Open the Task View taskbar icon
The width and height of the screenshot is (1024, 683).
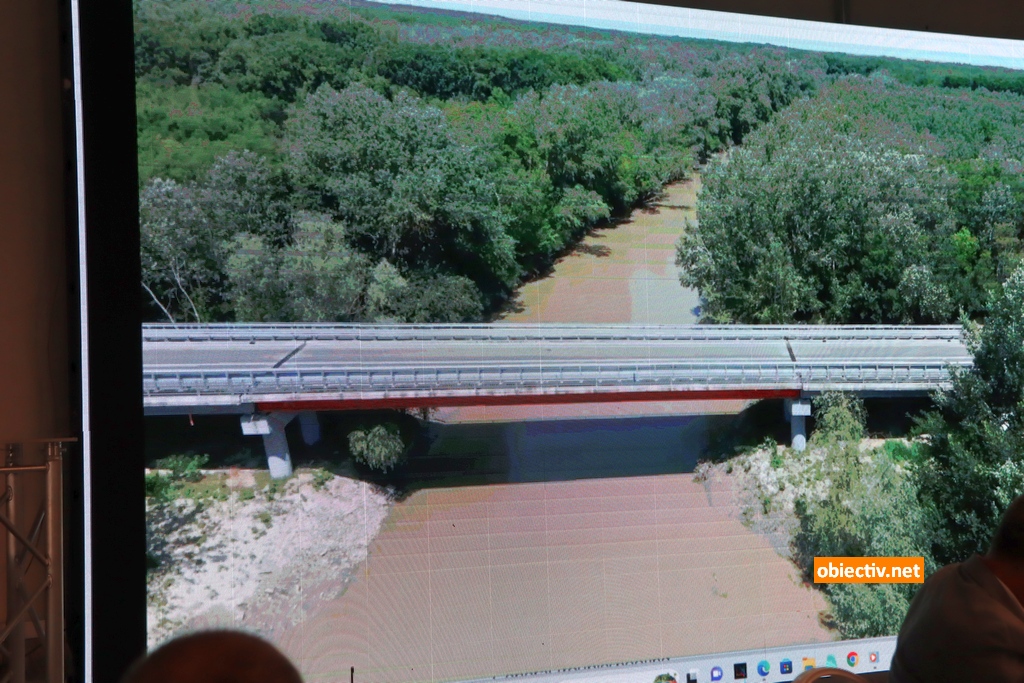(692, 676)
